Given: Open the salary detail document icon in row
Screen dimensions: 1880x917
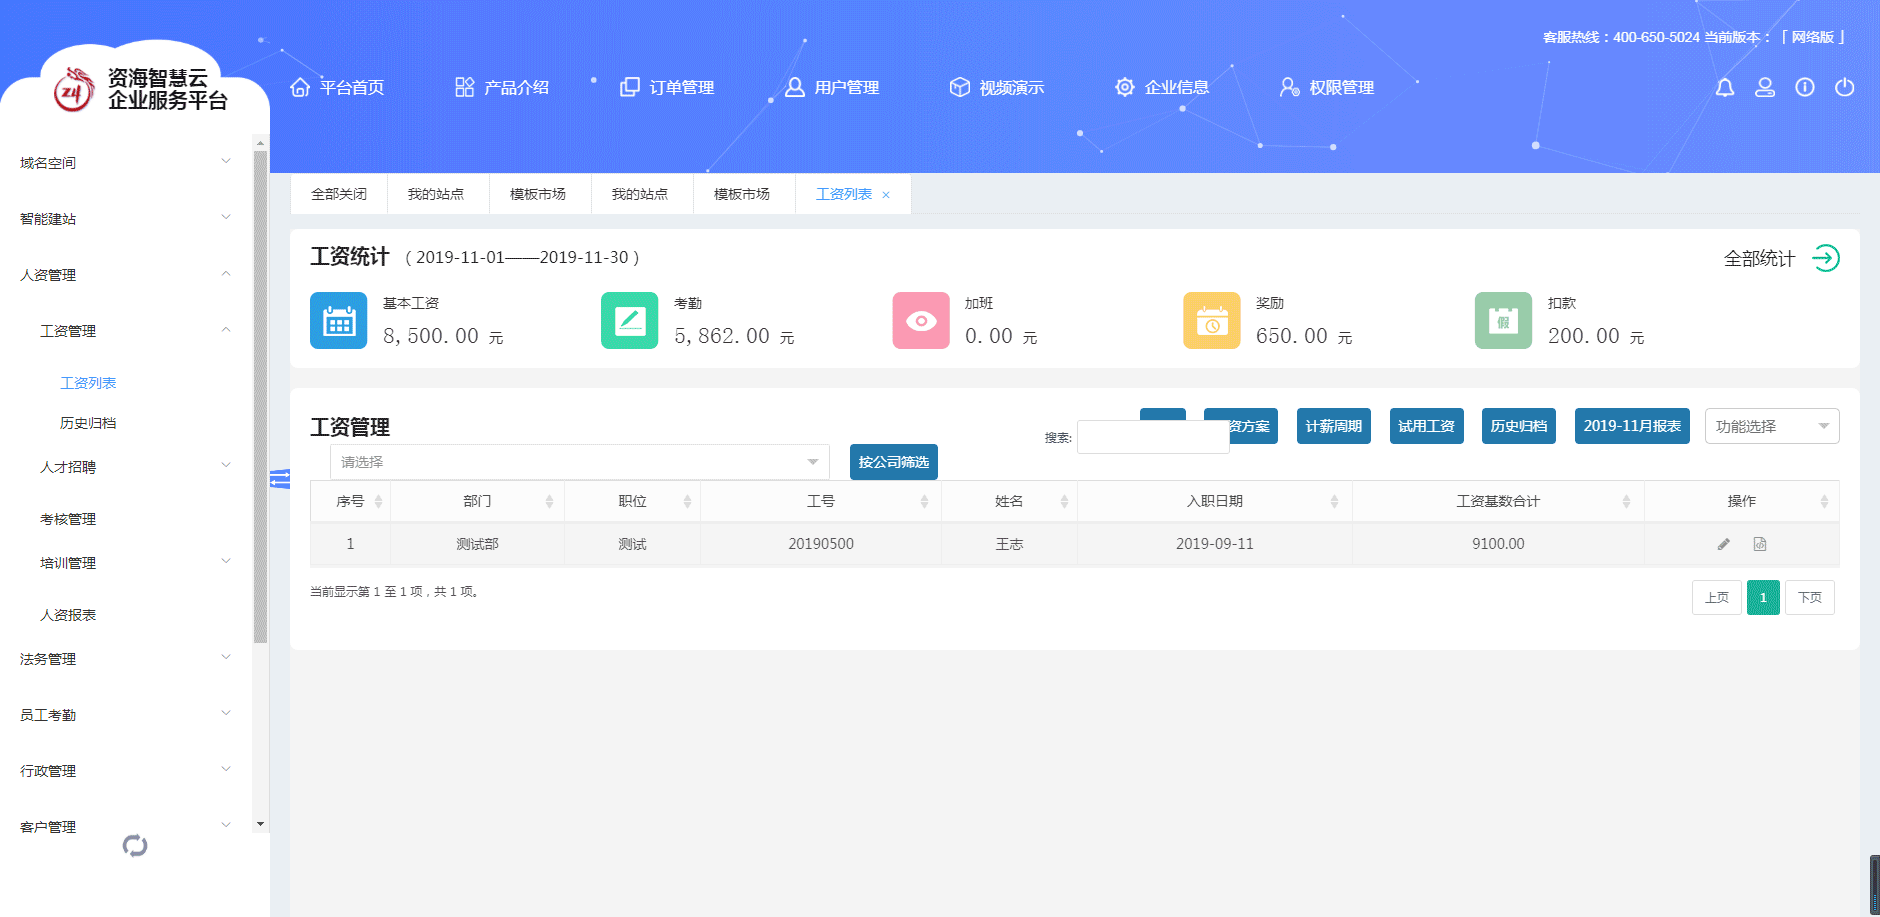Looking at the screenshot, I should 1760,544.
